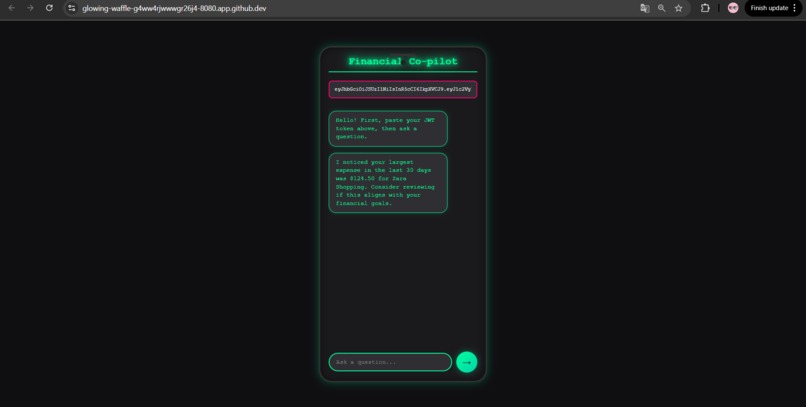Send message with arrow button

tap(467, 362)
